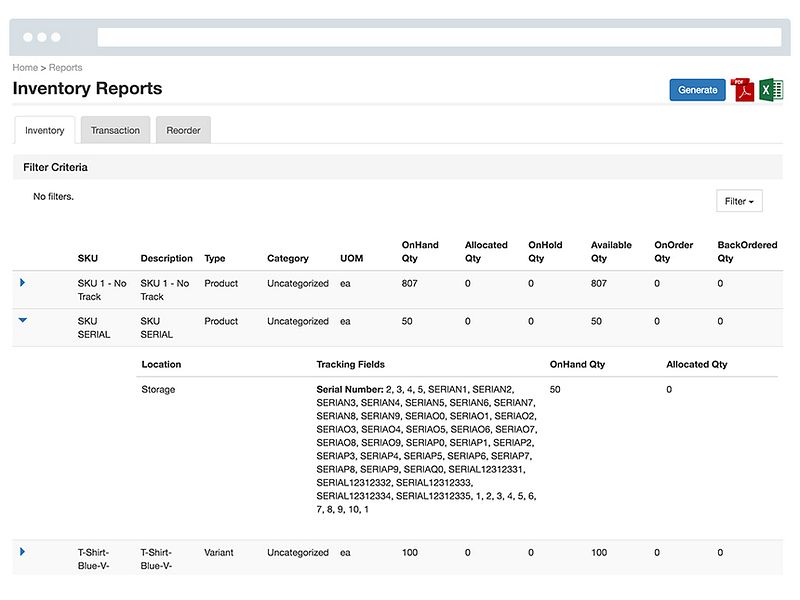Select OnHand value 807 in SKU 1 row
This screenshot has height=600, width=800.
tap(409, 283)
